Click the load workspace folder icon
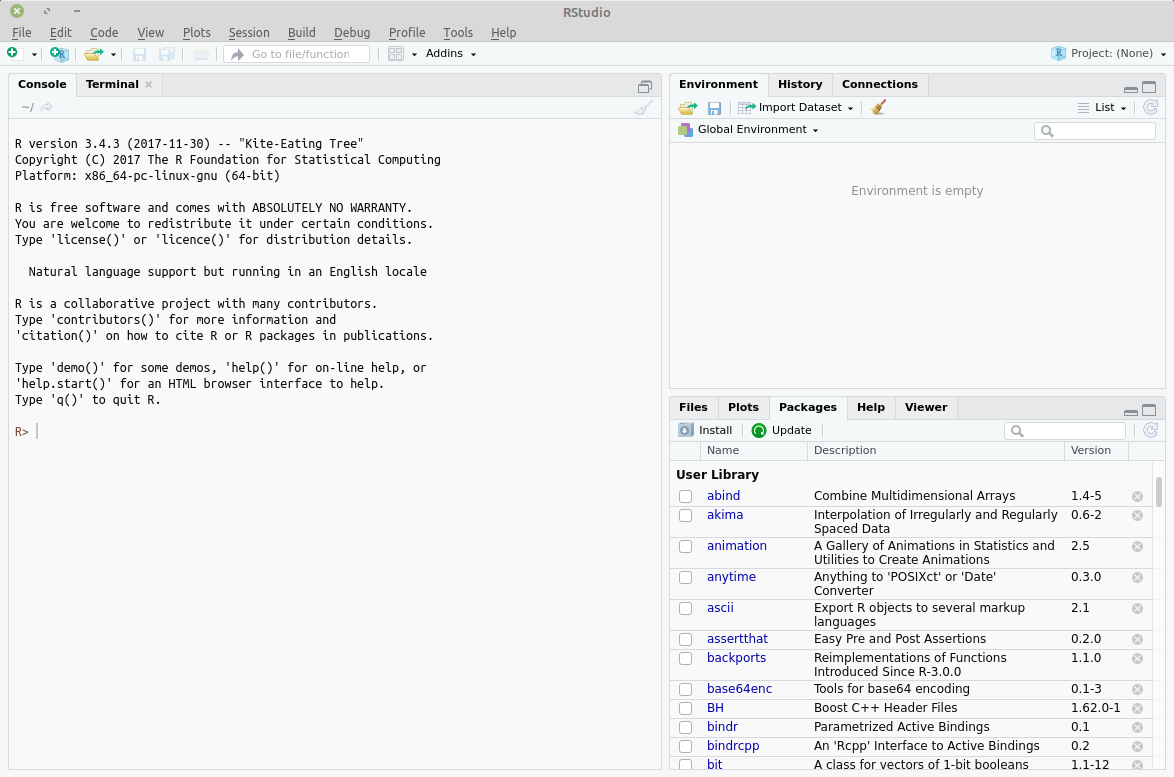Screen dimensions: 1174x777 687,108
